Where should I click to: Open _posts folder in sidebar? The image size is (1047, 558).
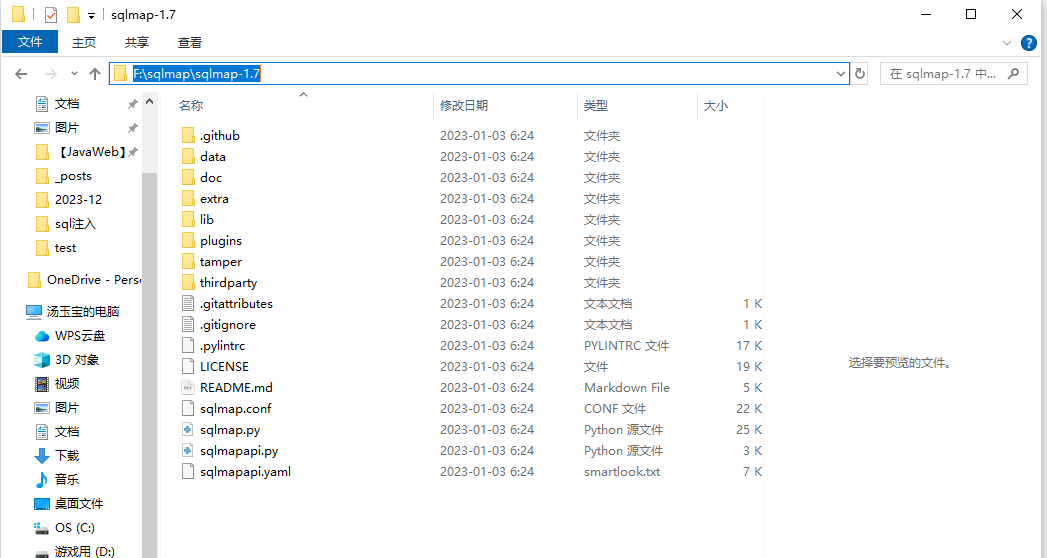point(73,176)
